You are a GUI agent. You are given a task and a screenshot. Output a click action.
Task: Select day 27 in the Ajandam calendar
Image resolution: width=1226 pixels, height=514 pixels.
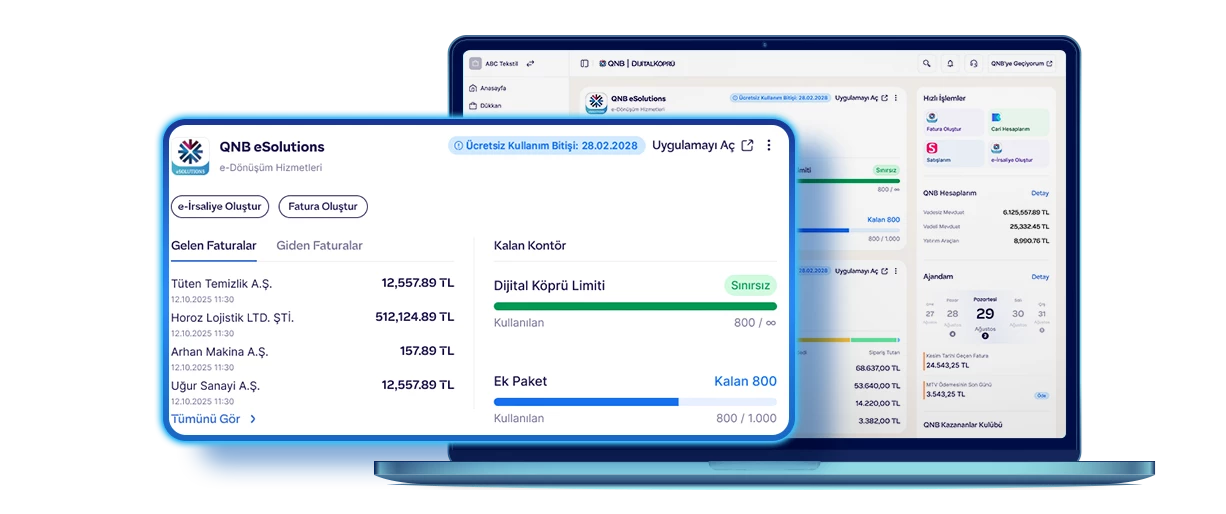point(930,313)
